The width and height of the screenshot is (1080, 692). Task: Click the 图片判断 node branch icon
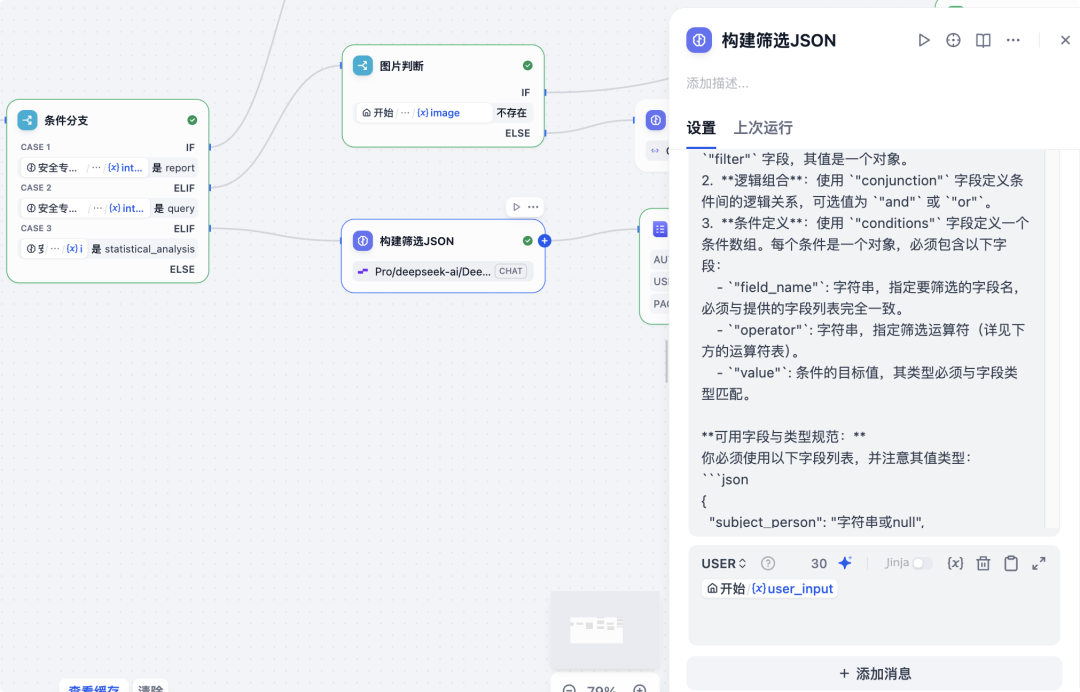(x=363, y=66)
